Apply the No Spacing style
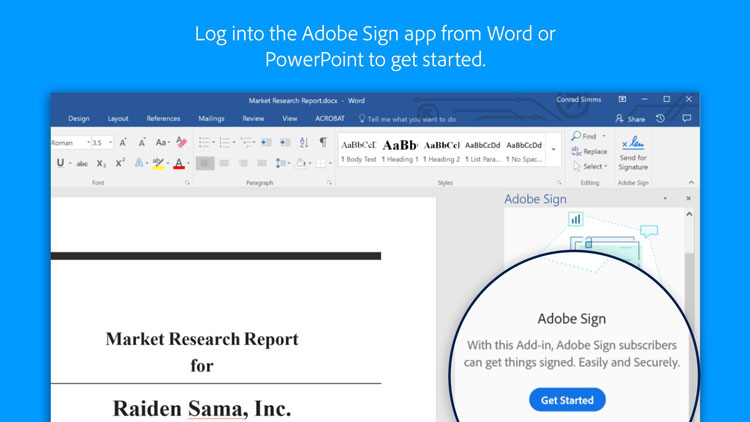750x422 pixels. [524, 151]
